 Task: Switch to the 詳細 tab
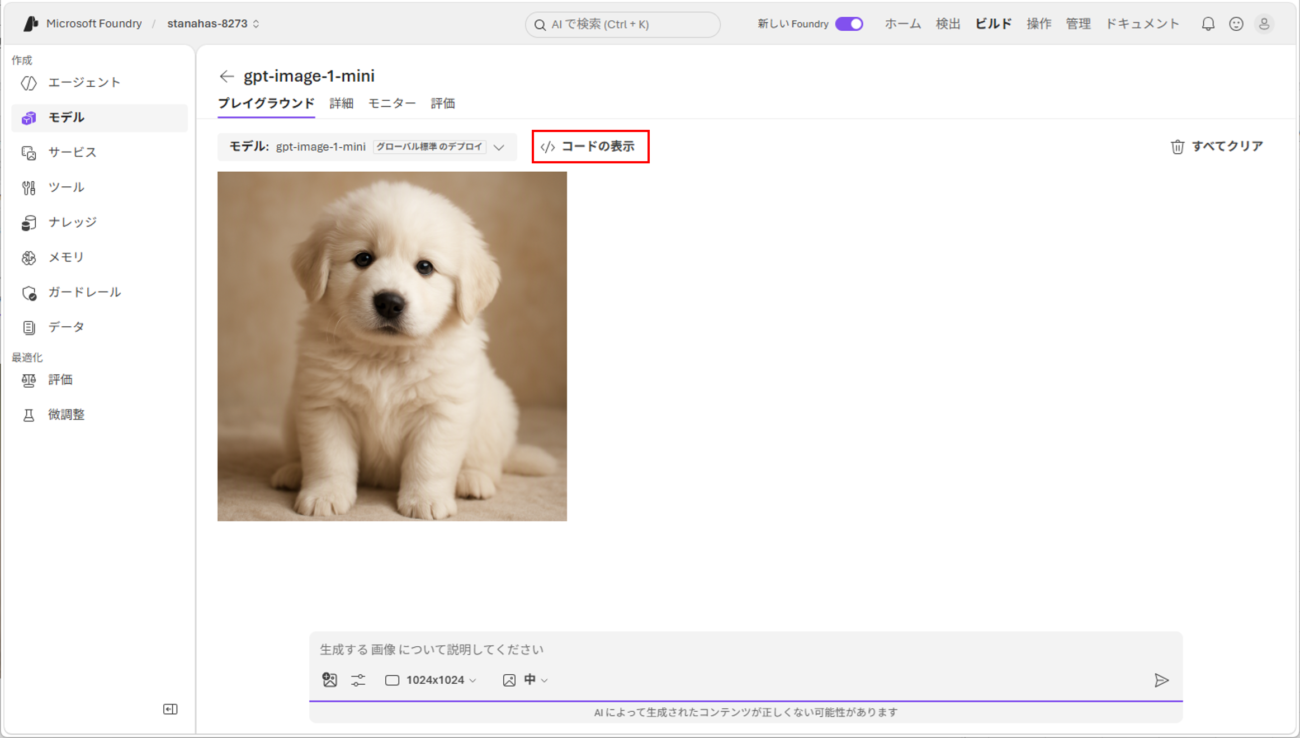coord(341,103)
